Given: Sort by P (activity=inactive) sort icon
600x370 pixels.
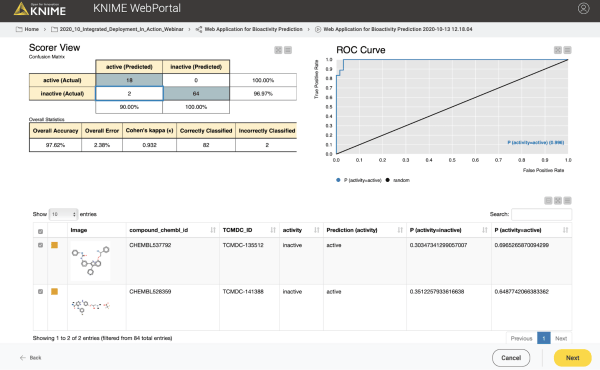Looking at the screenshot, I should [x=485, y=230].
